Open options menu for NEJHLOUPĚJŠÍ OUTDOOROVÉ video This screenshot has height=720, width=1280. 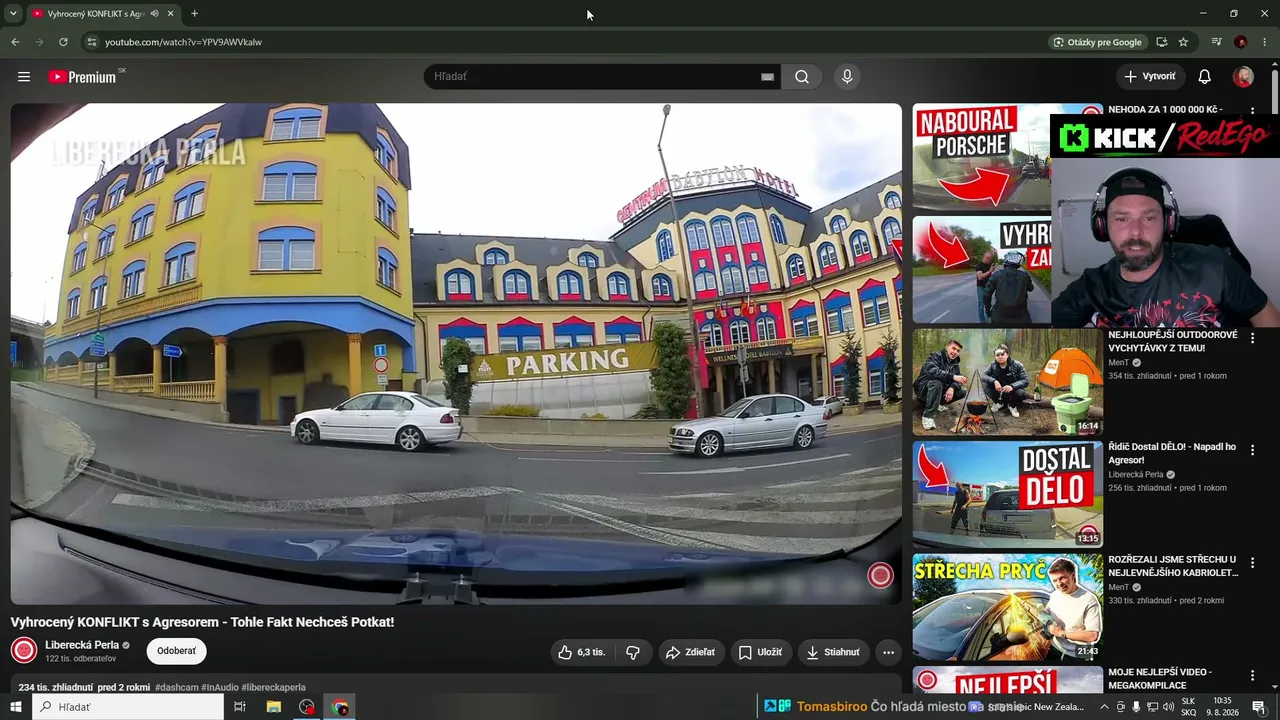(1252, 339)
